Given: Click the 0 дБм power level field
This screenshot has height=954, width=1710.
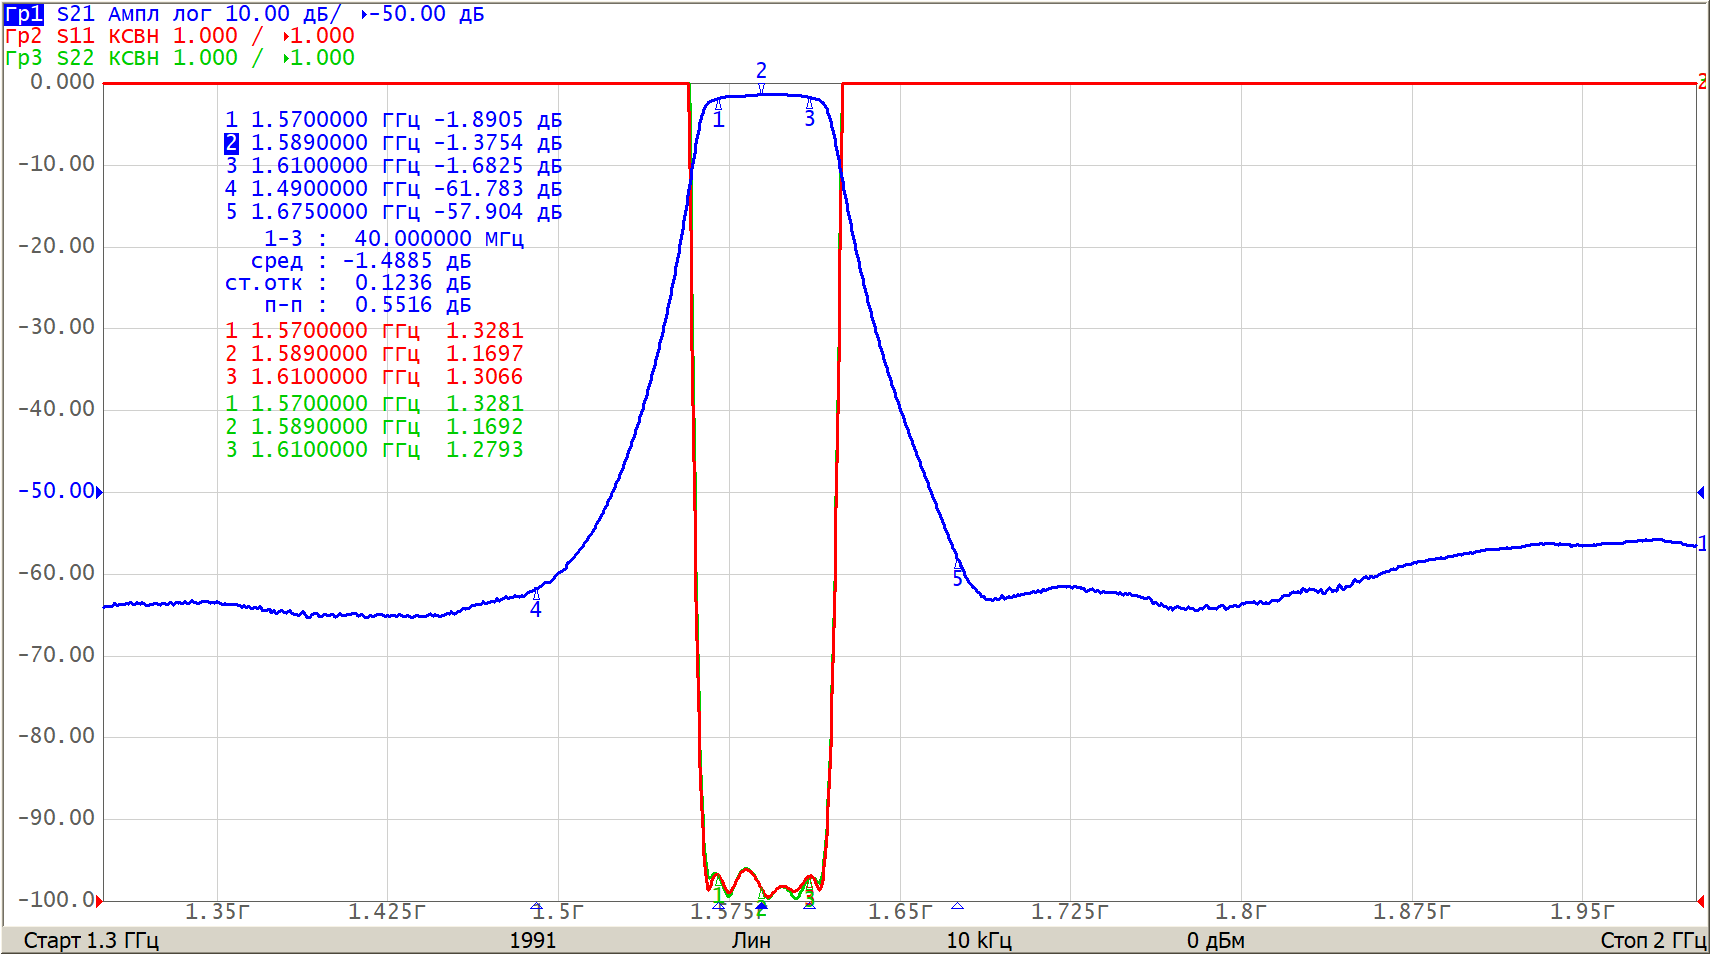Looking at the screenshot, I should tap(1215, 940).
